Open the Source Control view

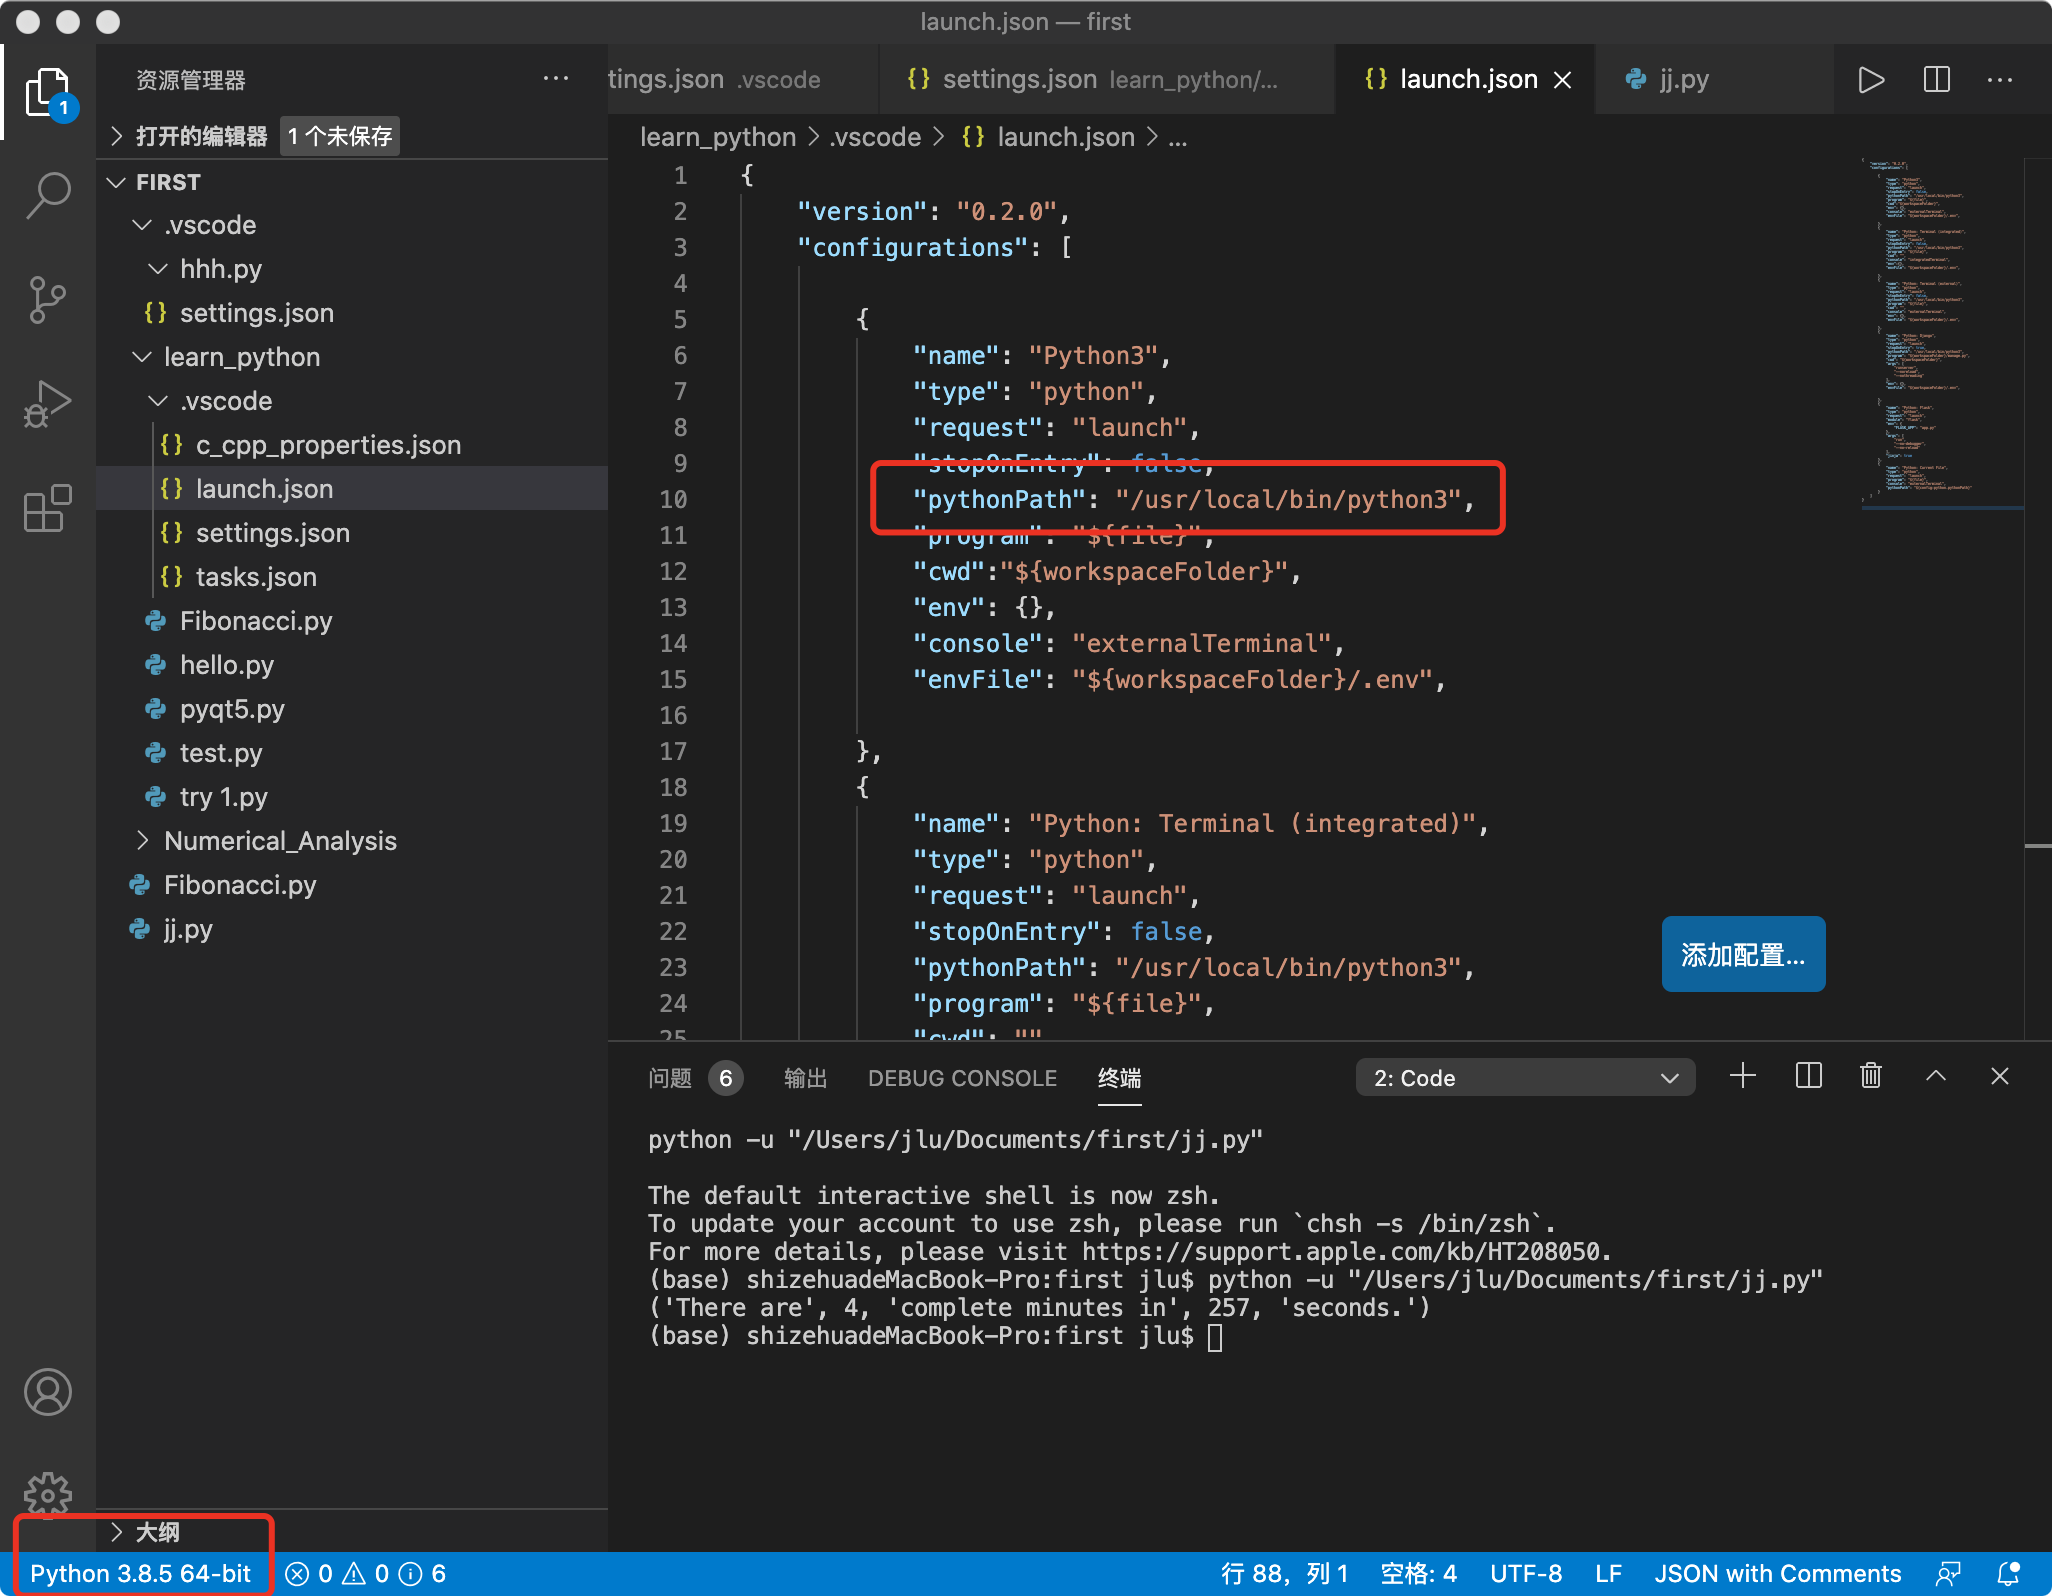tap(46, 300)
